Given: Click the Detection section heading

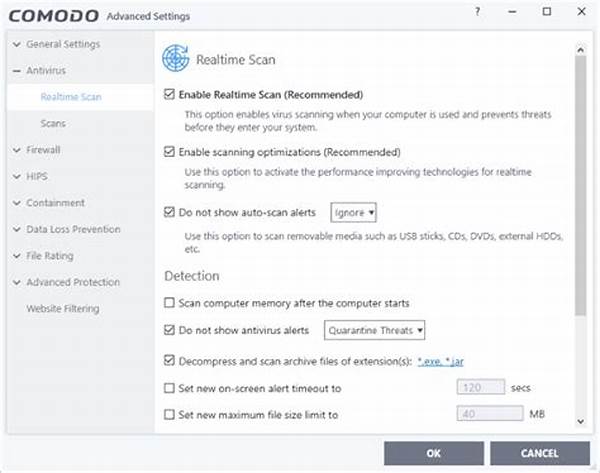Looking at the screenshot, I should pos(192,276).
